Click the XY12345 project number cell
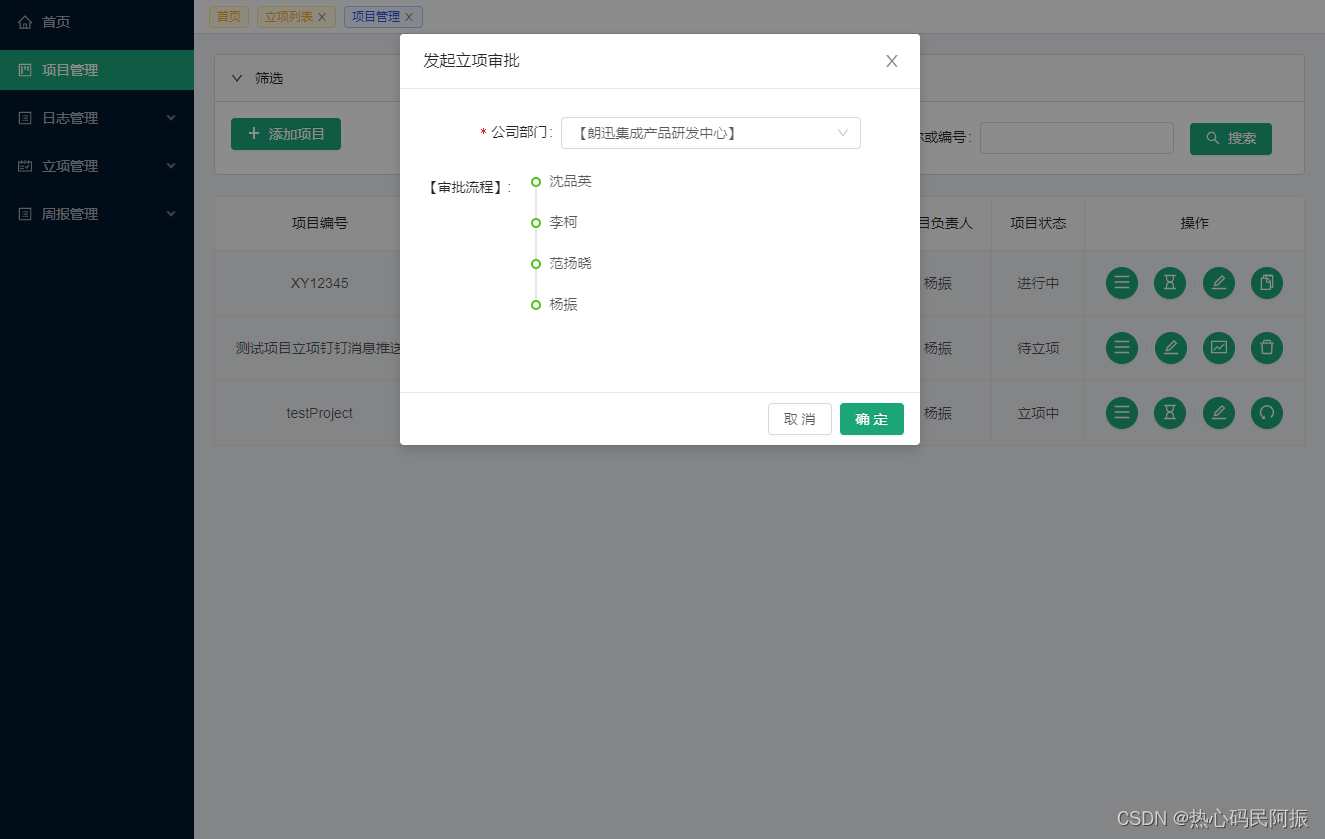 320,283
